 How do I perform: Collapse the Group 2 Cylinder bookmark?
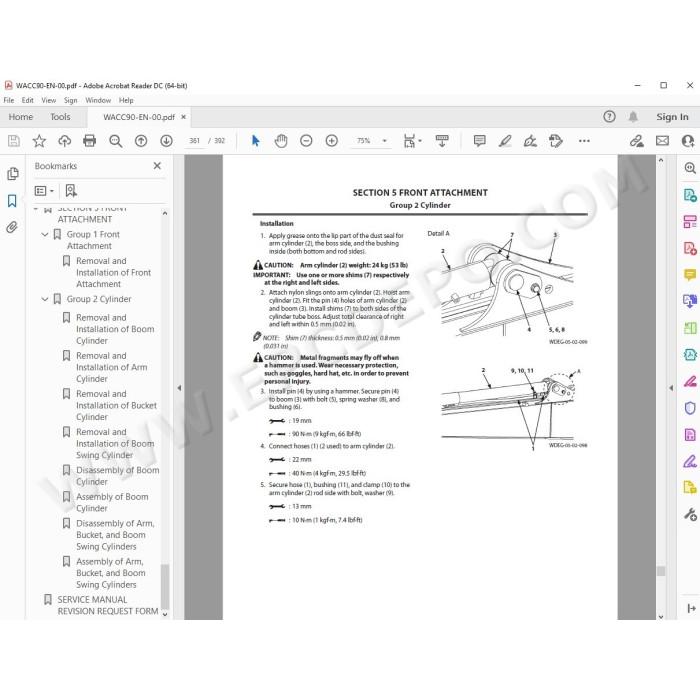[x=45, y=299]
